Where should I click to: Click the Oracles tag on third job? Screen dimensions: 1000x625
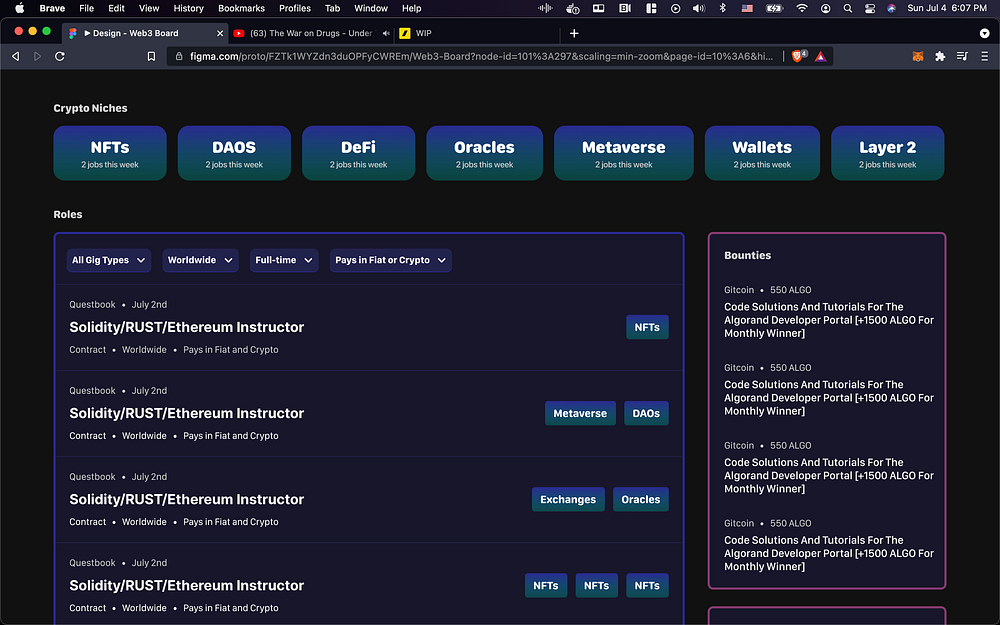click(x=641, y=499)
